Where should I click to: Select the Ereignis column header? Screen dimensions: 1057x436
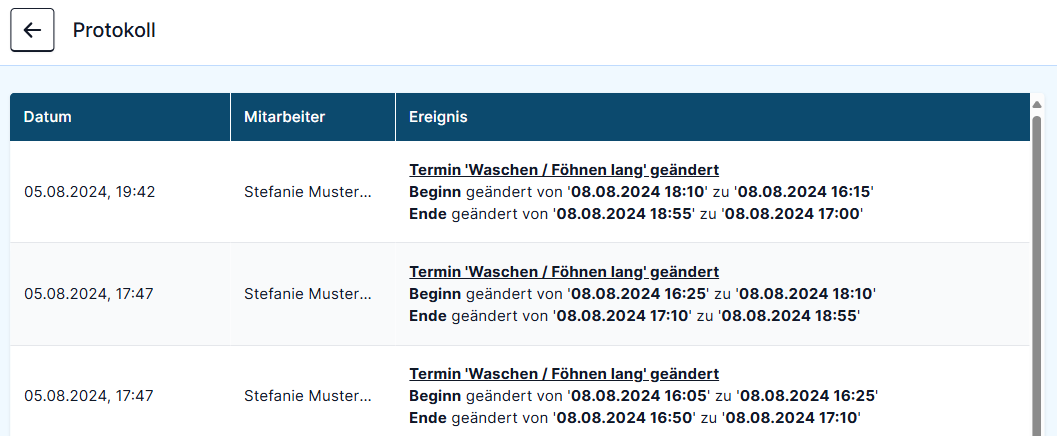pyautogui.click(x=713, y=117)
